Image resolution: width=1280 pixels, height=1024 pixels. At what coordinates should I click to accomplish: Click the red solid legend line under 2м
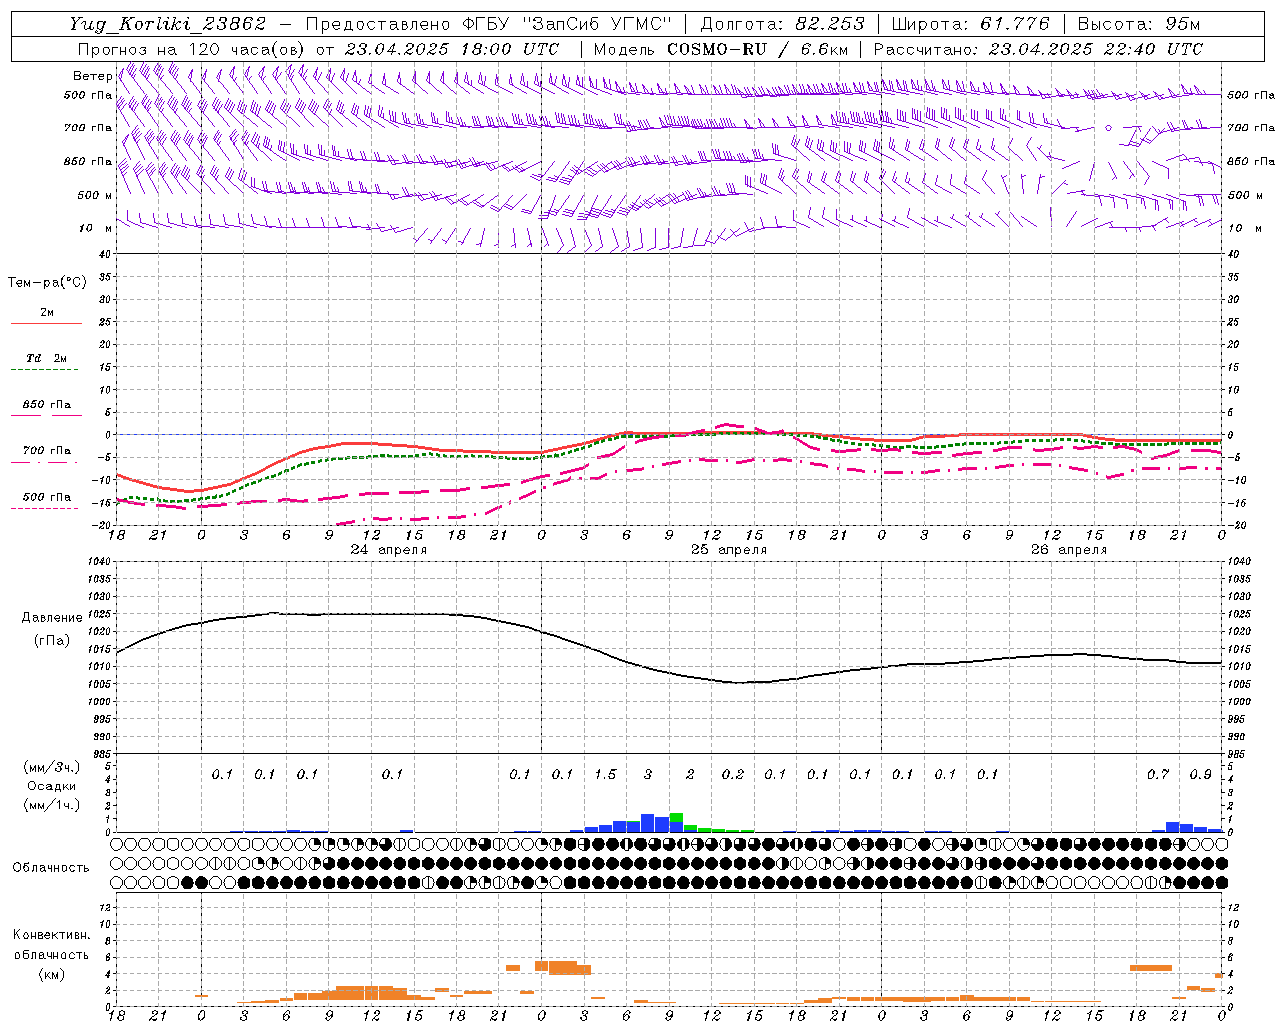click(x=46, y=324)
